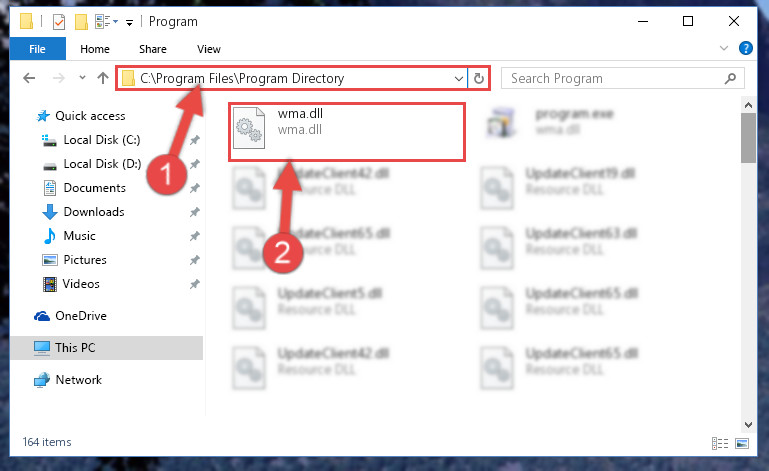This screenshot has height=471, width=769.
Task: Click the search magnifier icon
Action: (x=730, y=78)
